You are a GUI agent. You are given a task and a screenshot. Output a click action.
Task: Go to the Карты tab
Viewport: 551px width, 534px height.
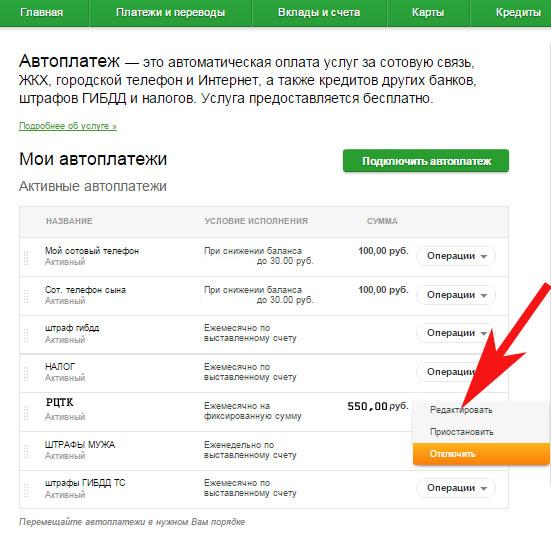(x=428, y=13)
